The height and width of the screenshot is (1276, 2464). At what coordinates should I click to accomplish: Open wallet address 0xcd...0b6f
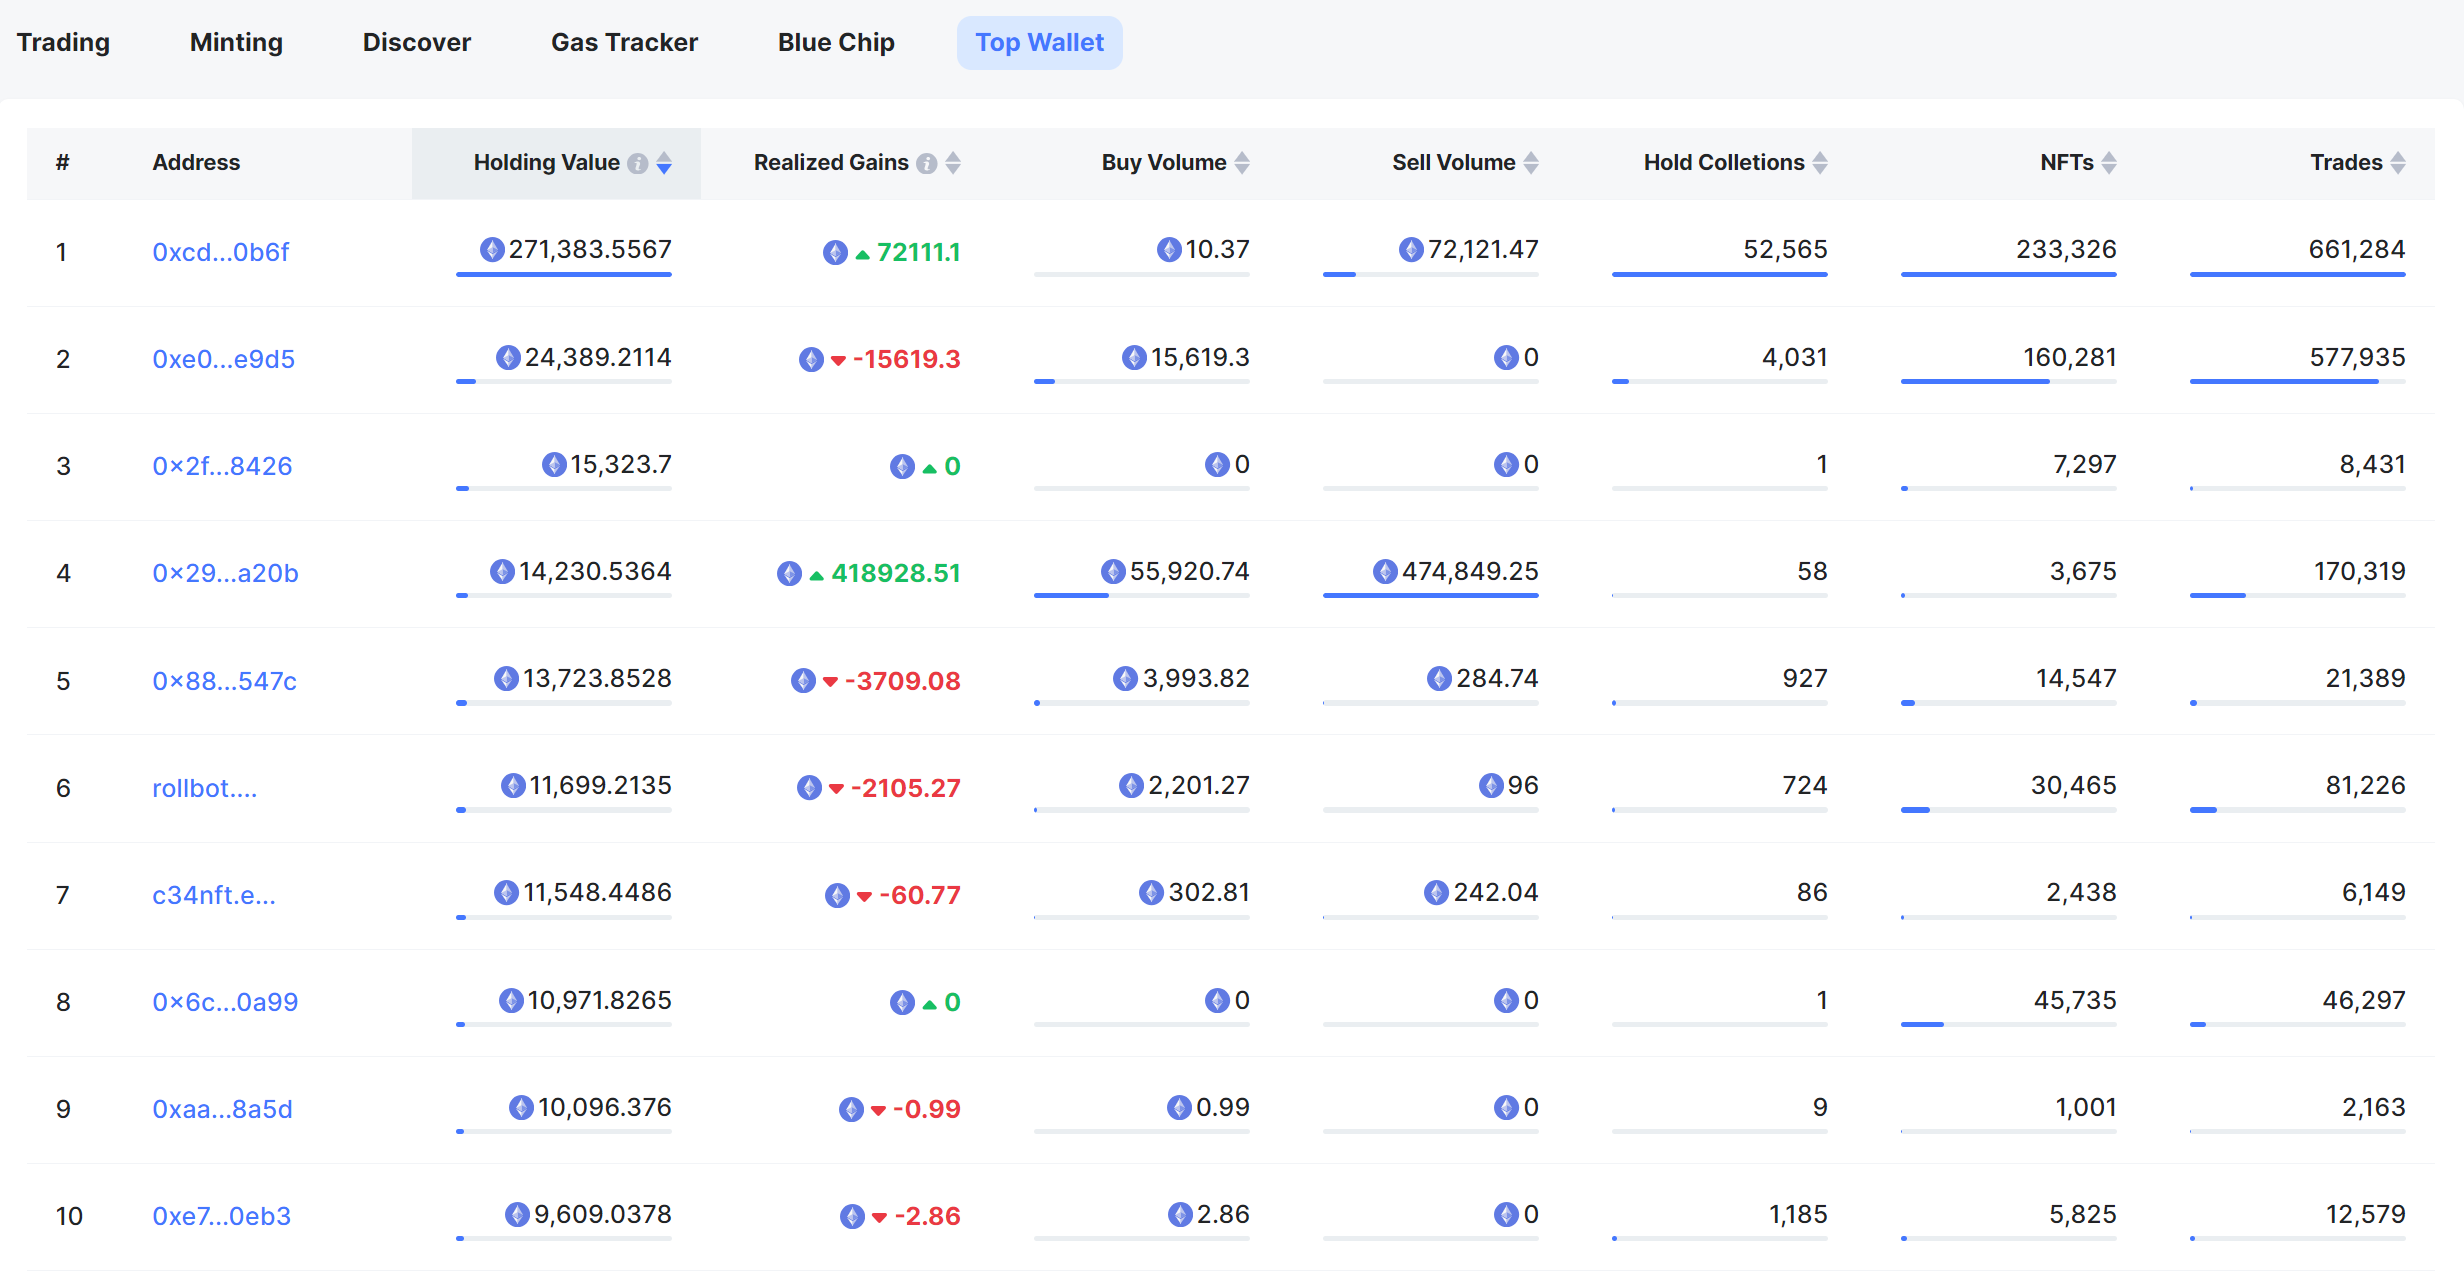(220, 252)
